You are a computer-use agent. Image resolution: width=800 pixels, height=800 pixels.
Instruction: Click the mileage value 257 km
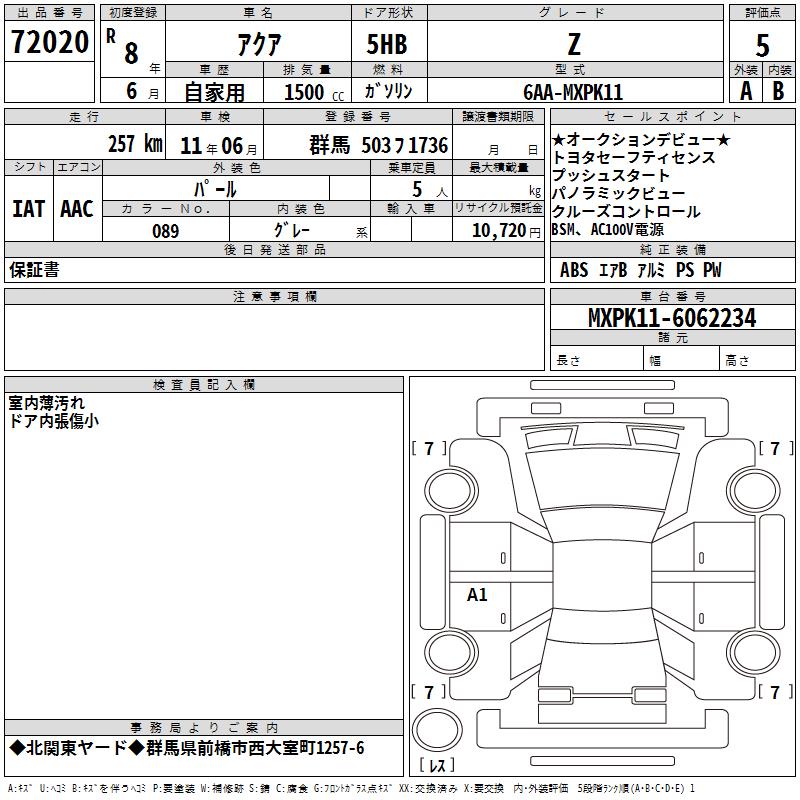[135, 143]
